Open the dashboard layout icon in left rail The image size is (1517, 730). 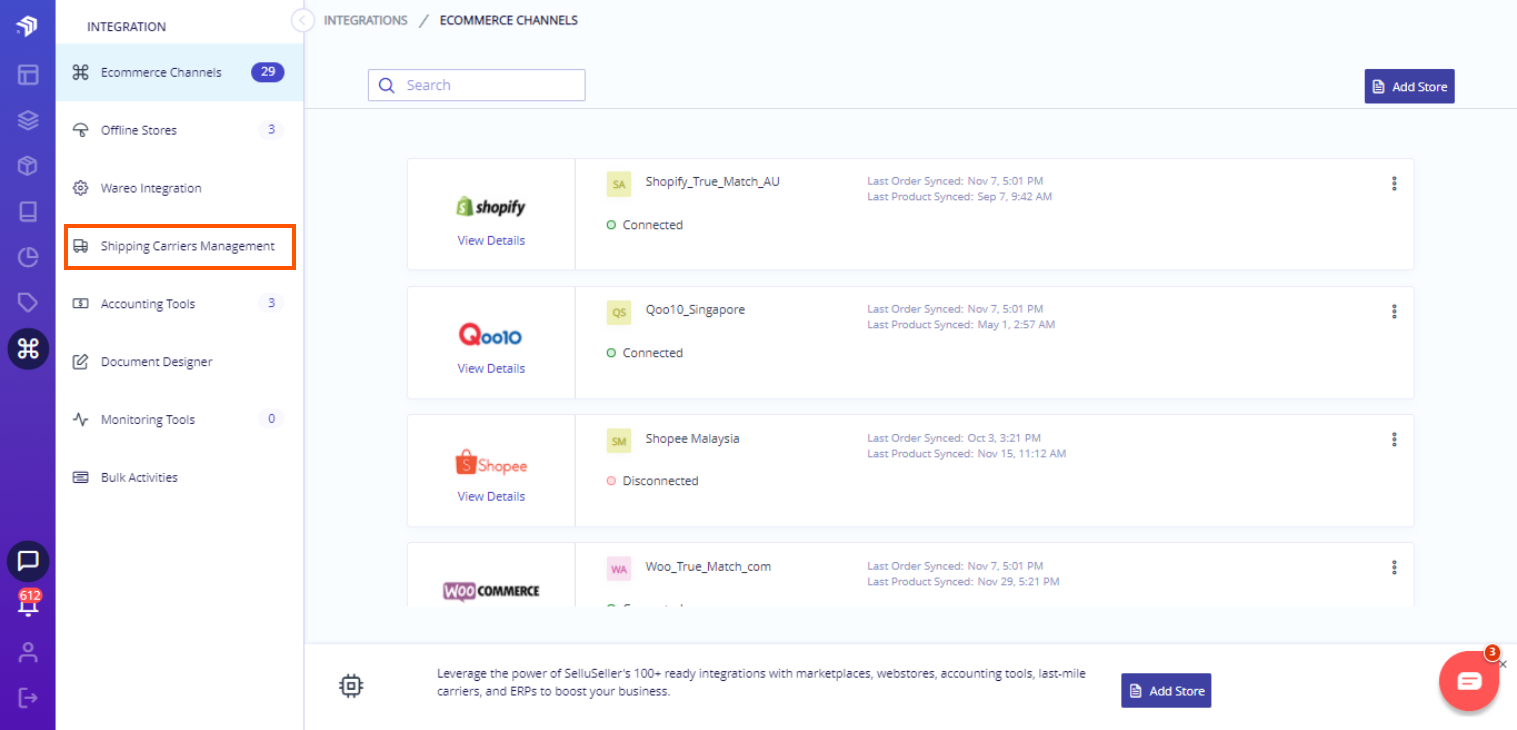[x=28, y=74]
